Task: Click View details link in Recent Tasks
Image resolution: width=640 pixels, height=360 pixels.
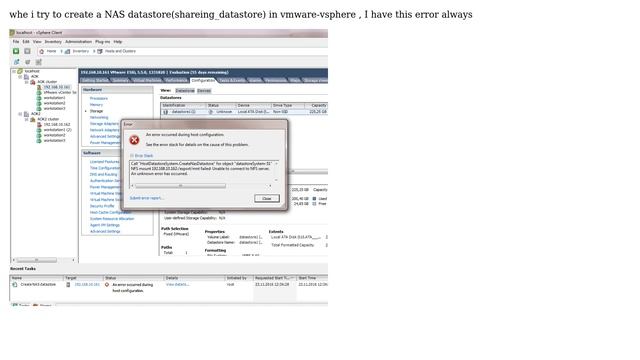Action: pos(178,284)
